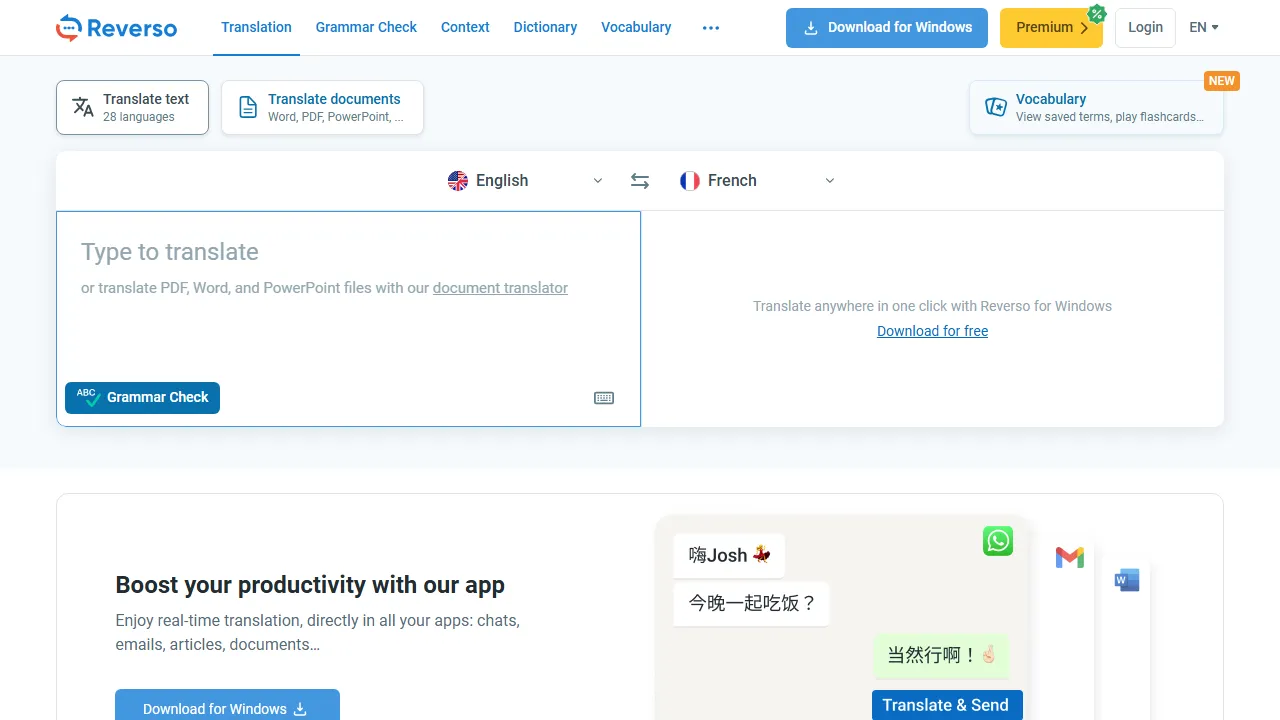The width and height of the screenshot is (1280, 720).
Task: Click the Translate & Send button
Action: tap(946, 705)
